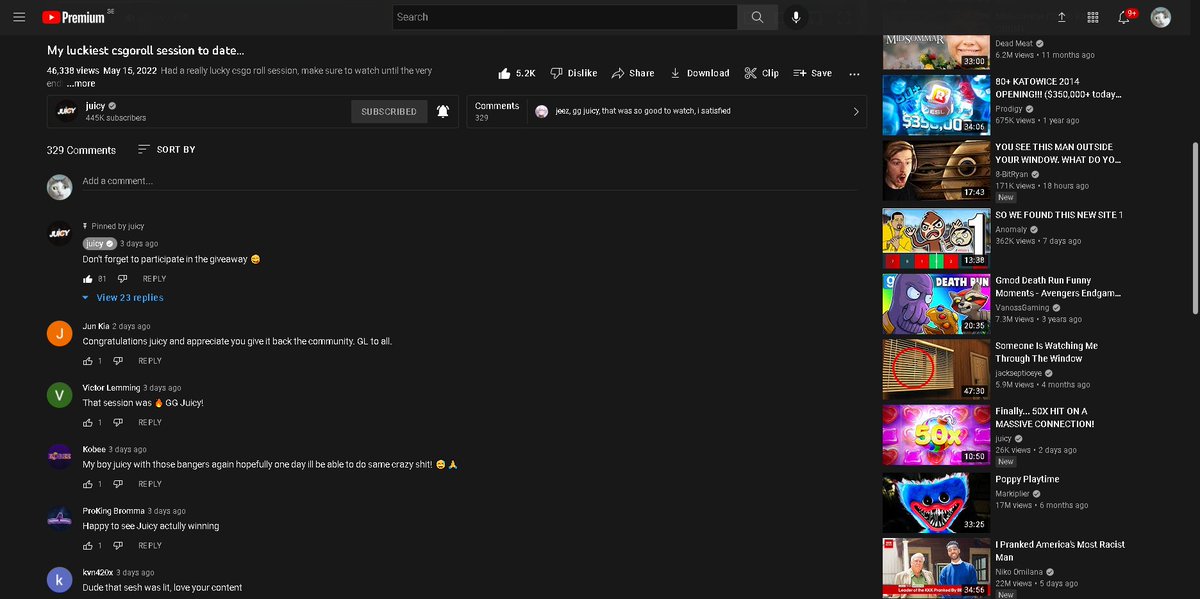Focus the Search input box
Screen dimensions: 1200x599
click(565, 17)
